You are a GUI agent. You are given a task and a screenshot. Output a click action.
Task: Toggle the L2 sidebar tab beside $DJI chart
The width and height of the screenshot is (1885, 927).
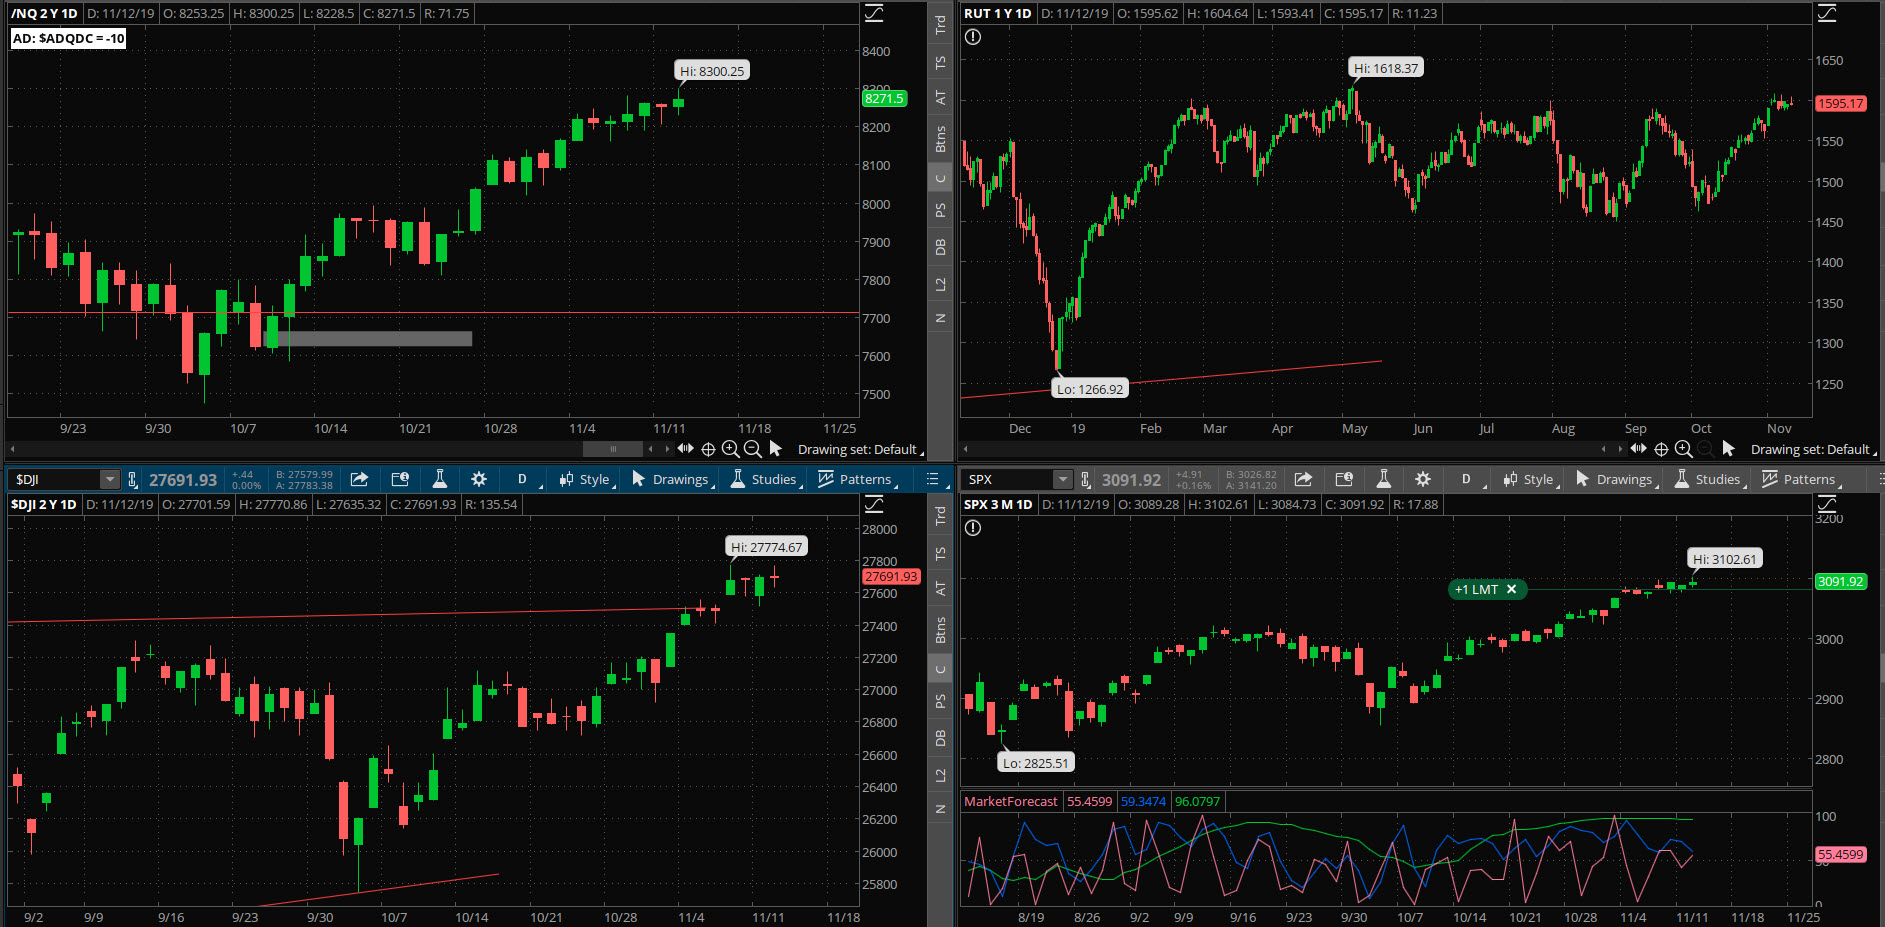pyautogui.click(x=940, y=775)
